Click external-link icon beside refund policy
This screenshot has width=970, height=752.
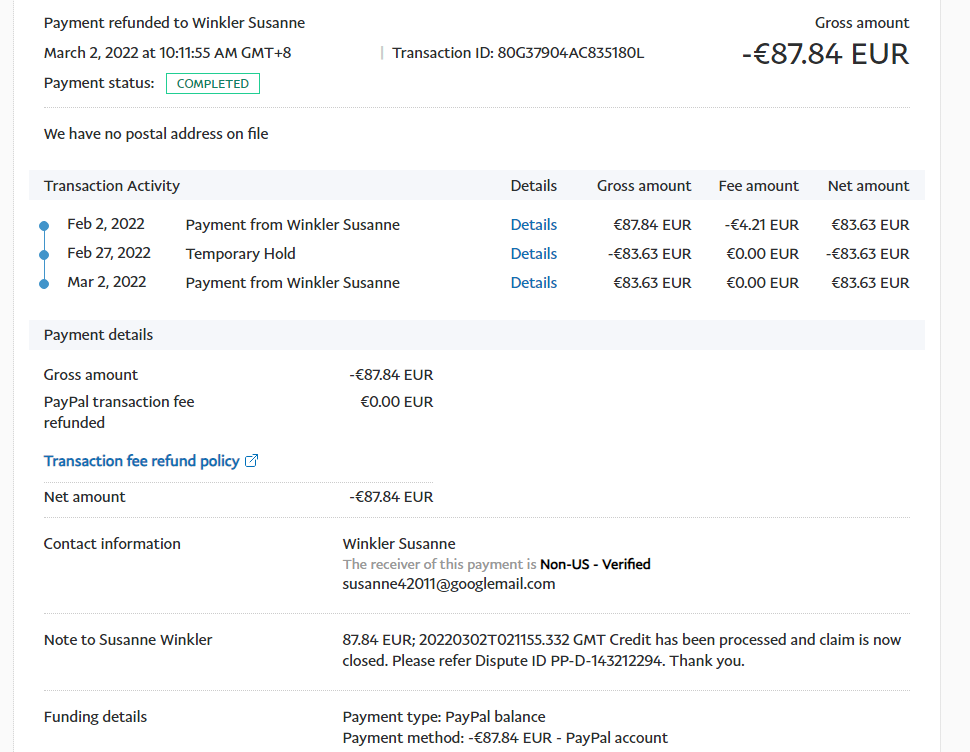252,461
